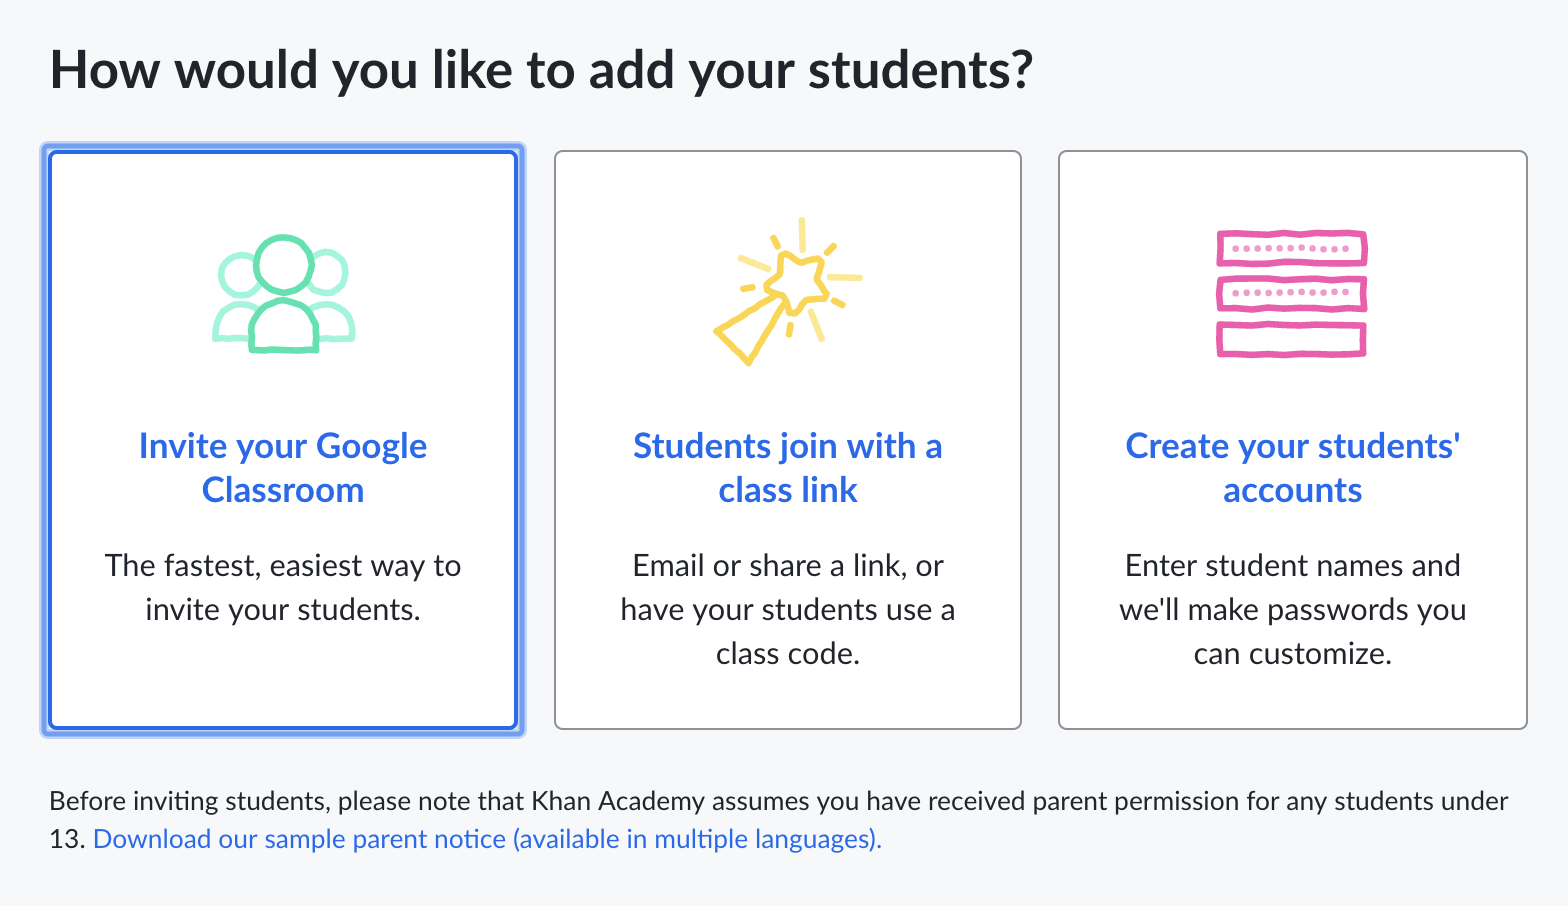
Task: Click the How would you like heading
Action: tap(541, 69)
